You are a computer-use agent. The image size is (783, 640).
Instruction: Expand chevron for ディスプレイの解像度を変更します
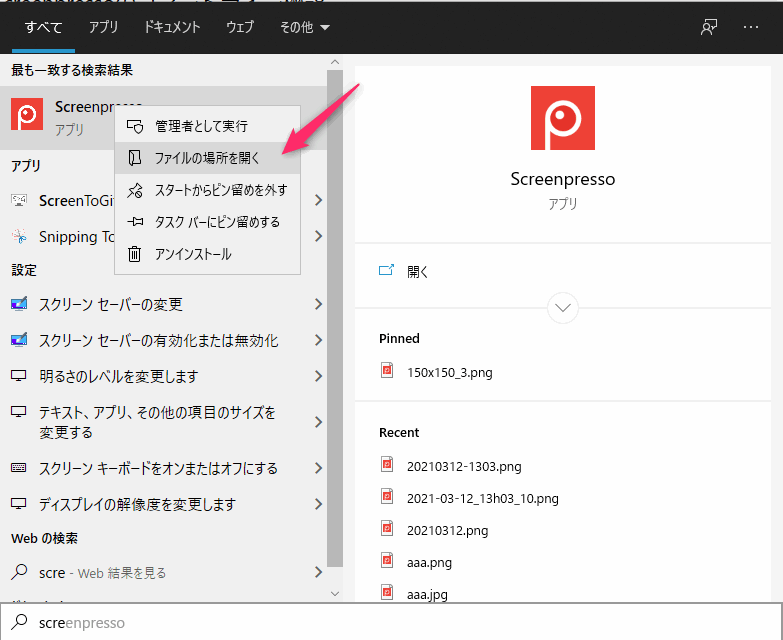319,504
